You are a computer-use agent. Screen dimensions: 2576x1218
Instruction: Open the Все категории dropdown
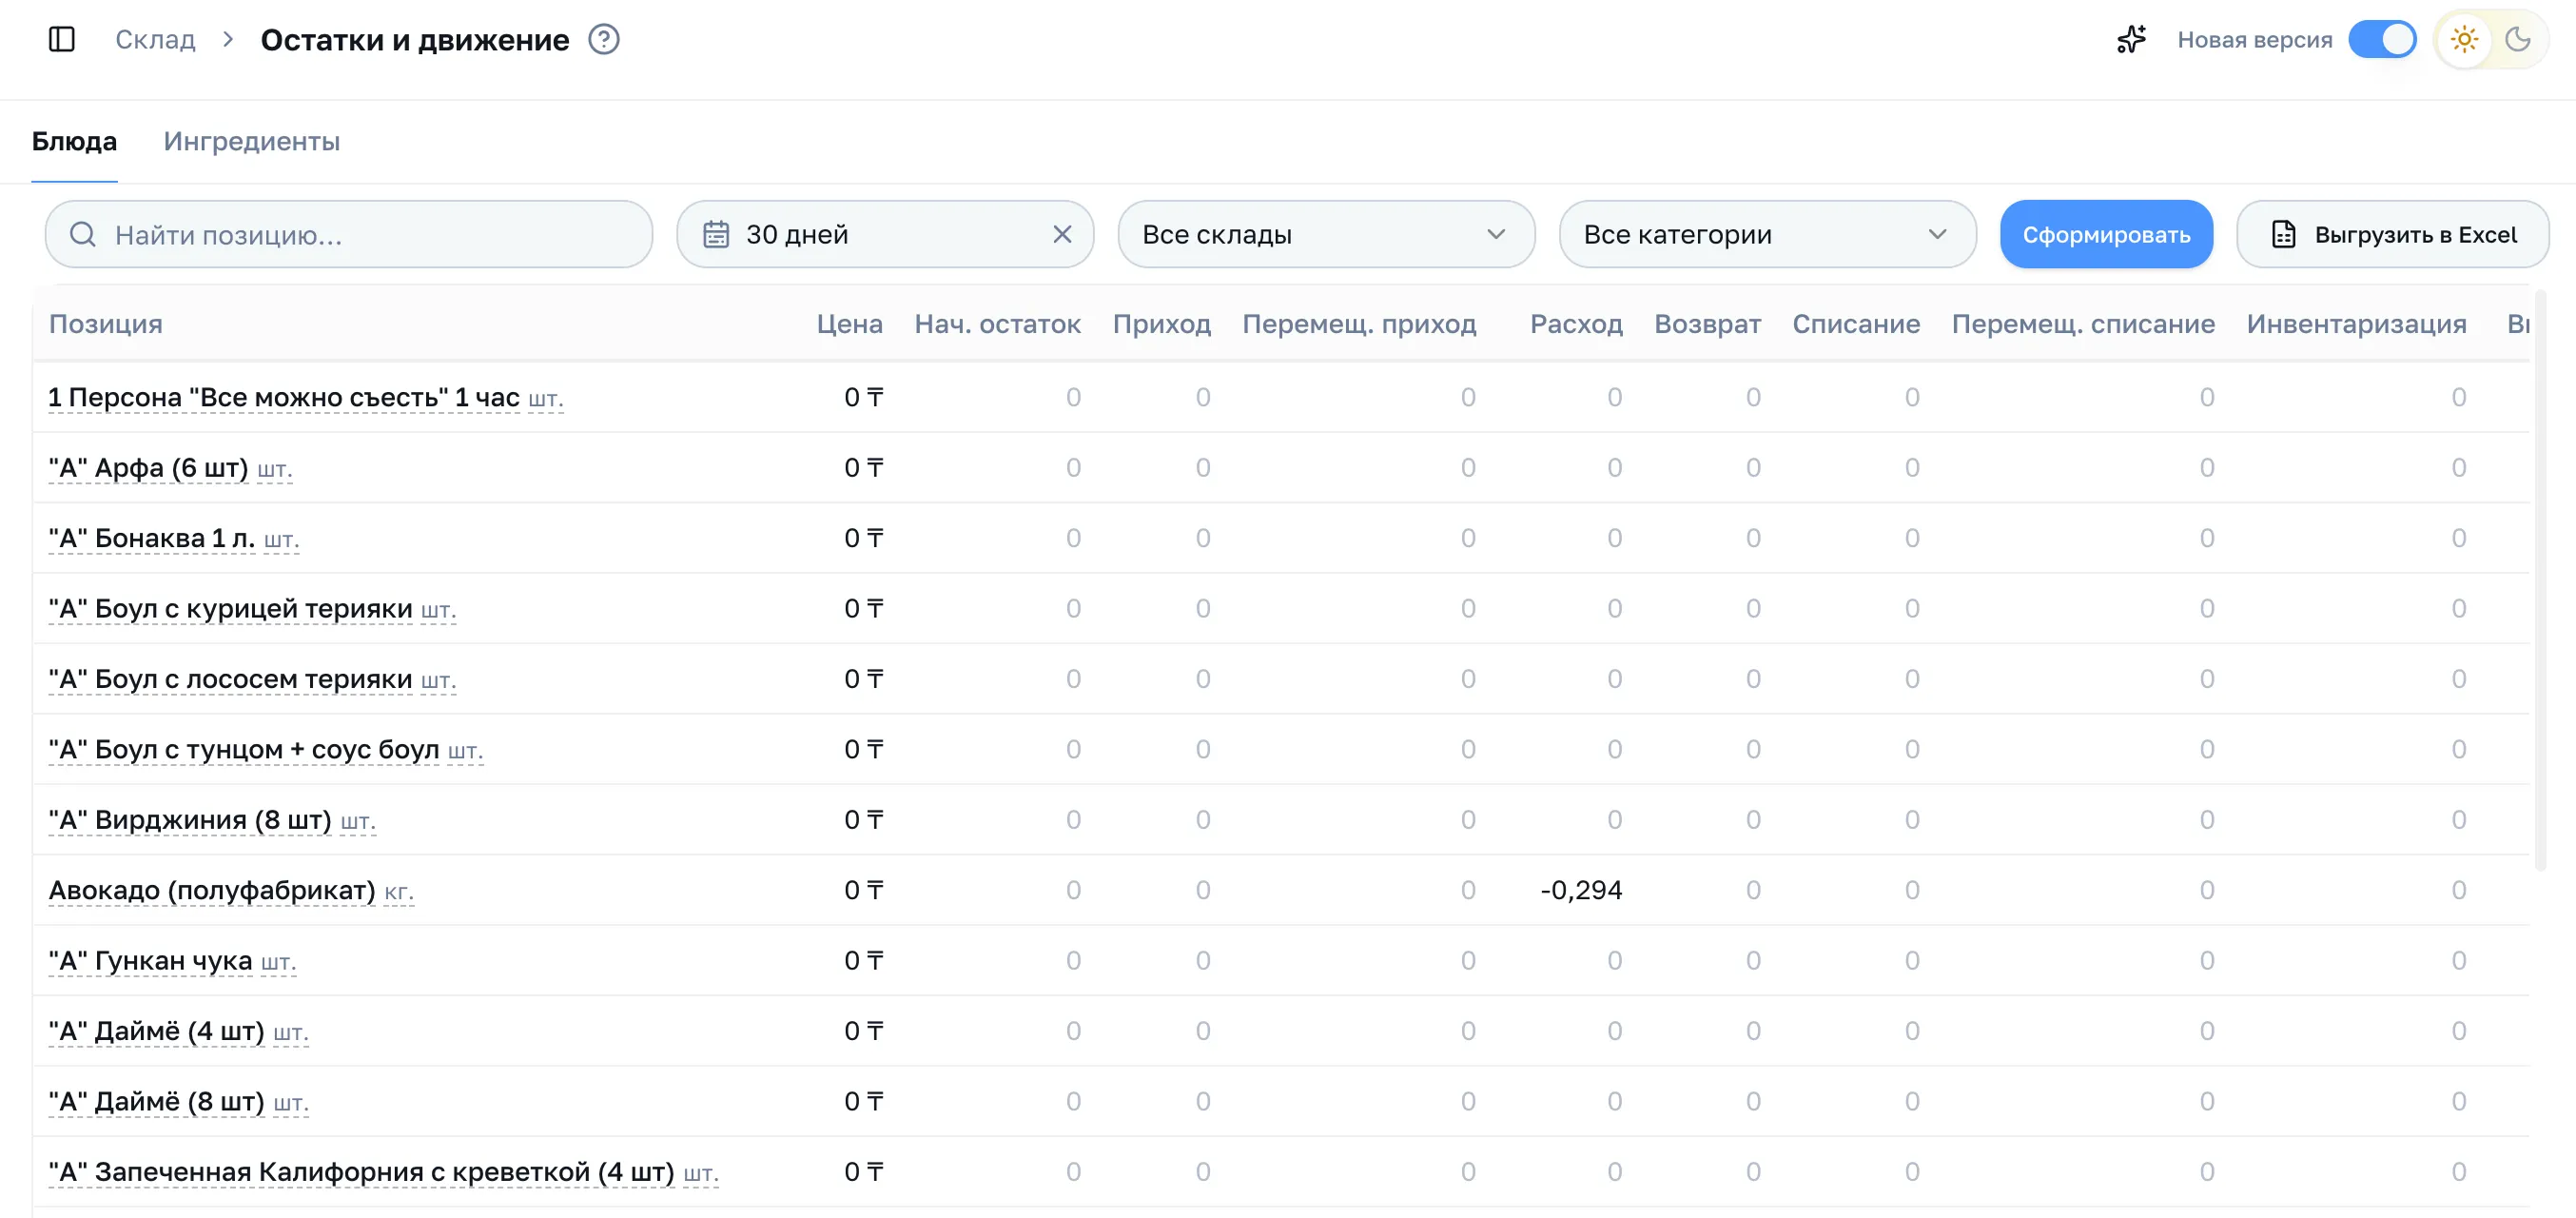[x=1767, y=234]
